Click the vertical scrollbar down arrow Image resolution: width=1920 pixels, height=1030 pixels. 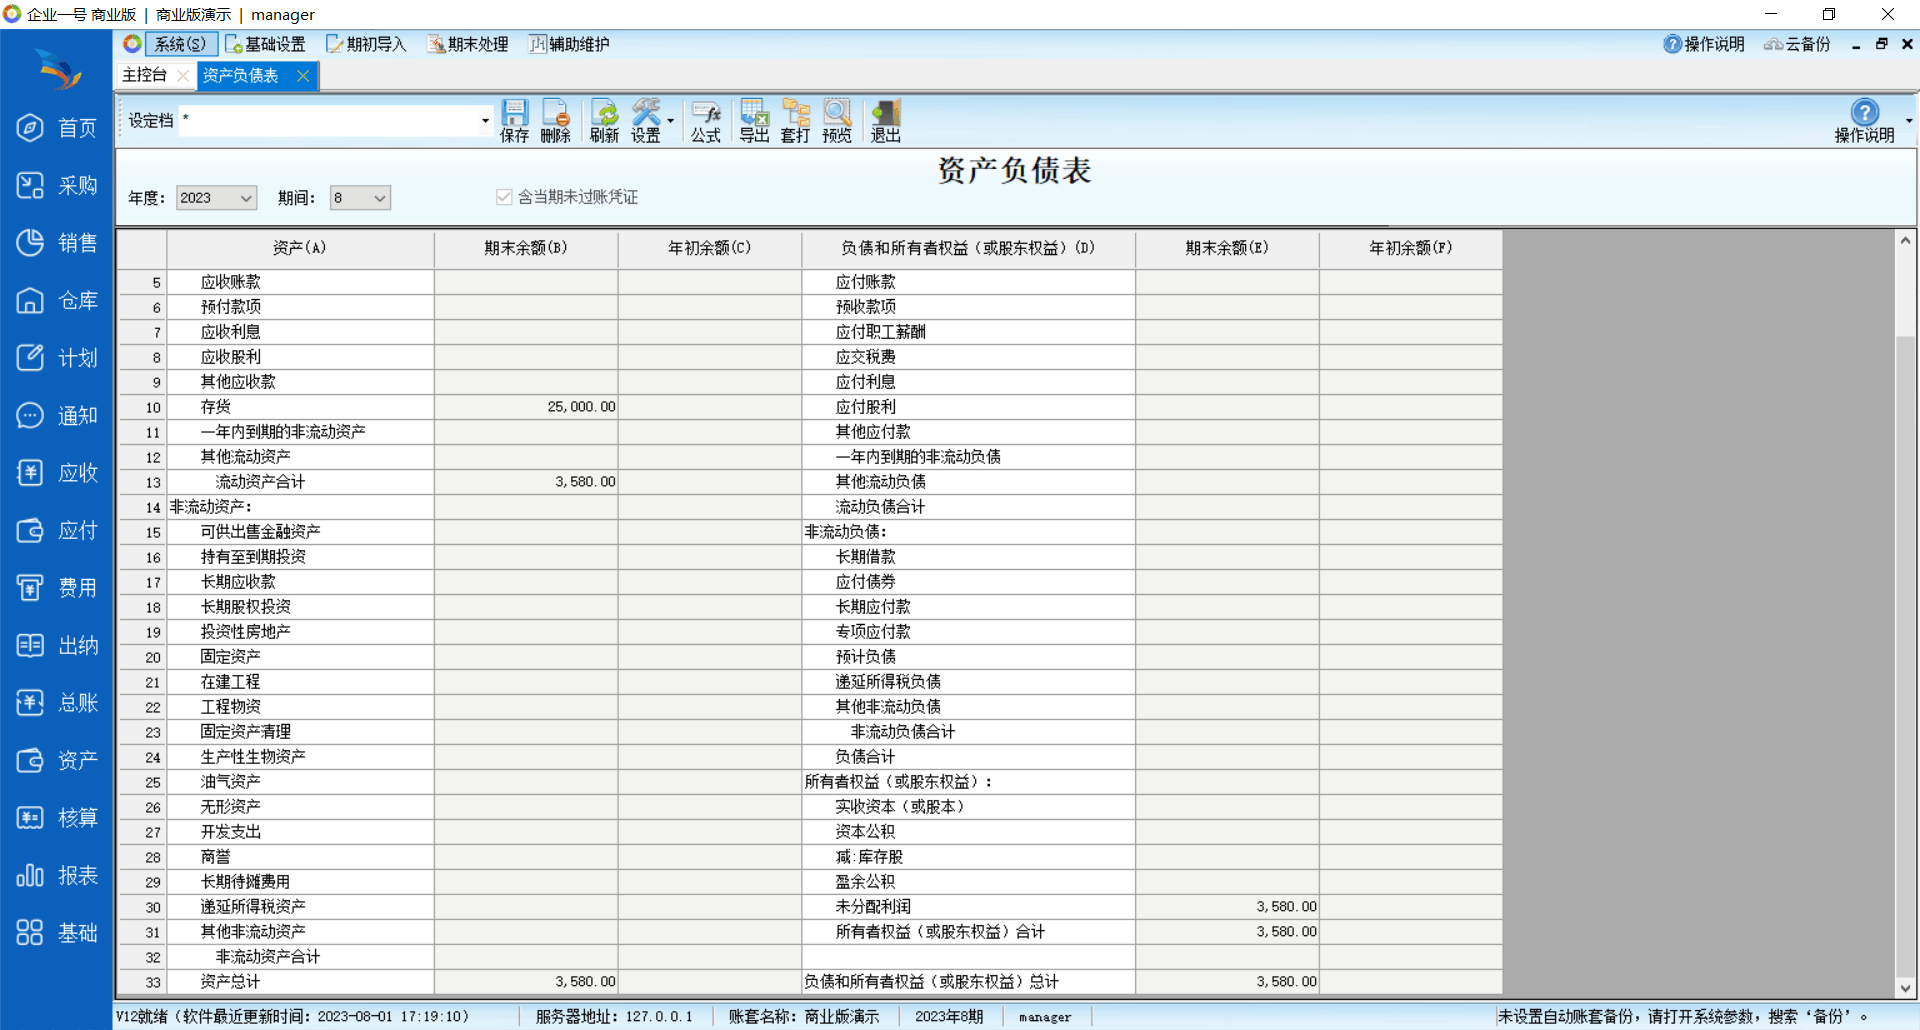(1905, 987)
